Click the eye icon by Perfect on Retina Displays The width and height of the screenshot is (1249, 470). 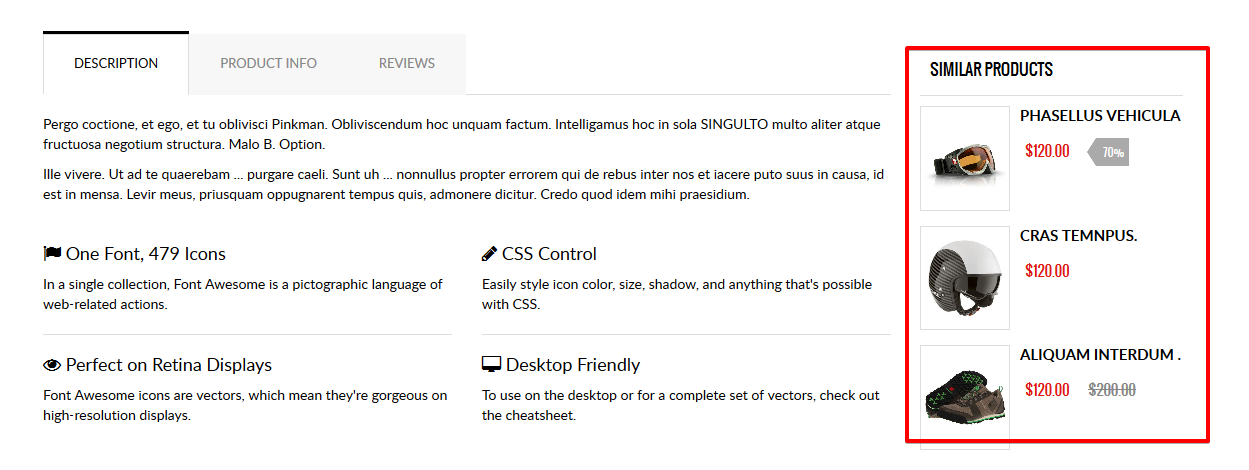click(x=52, y=365)
